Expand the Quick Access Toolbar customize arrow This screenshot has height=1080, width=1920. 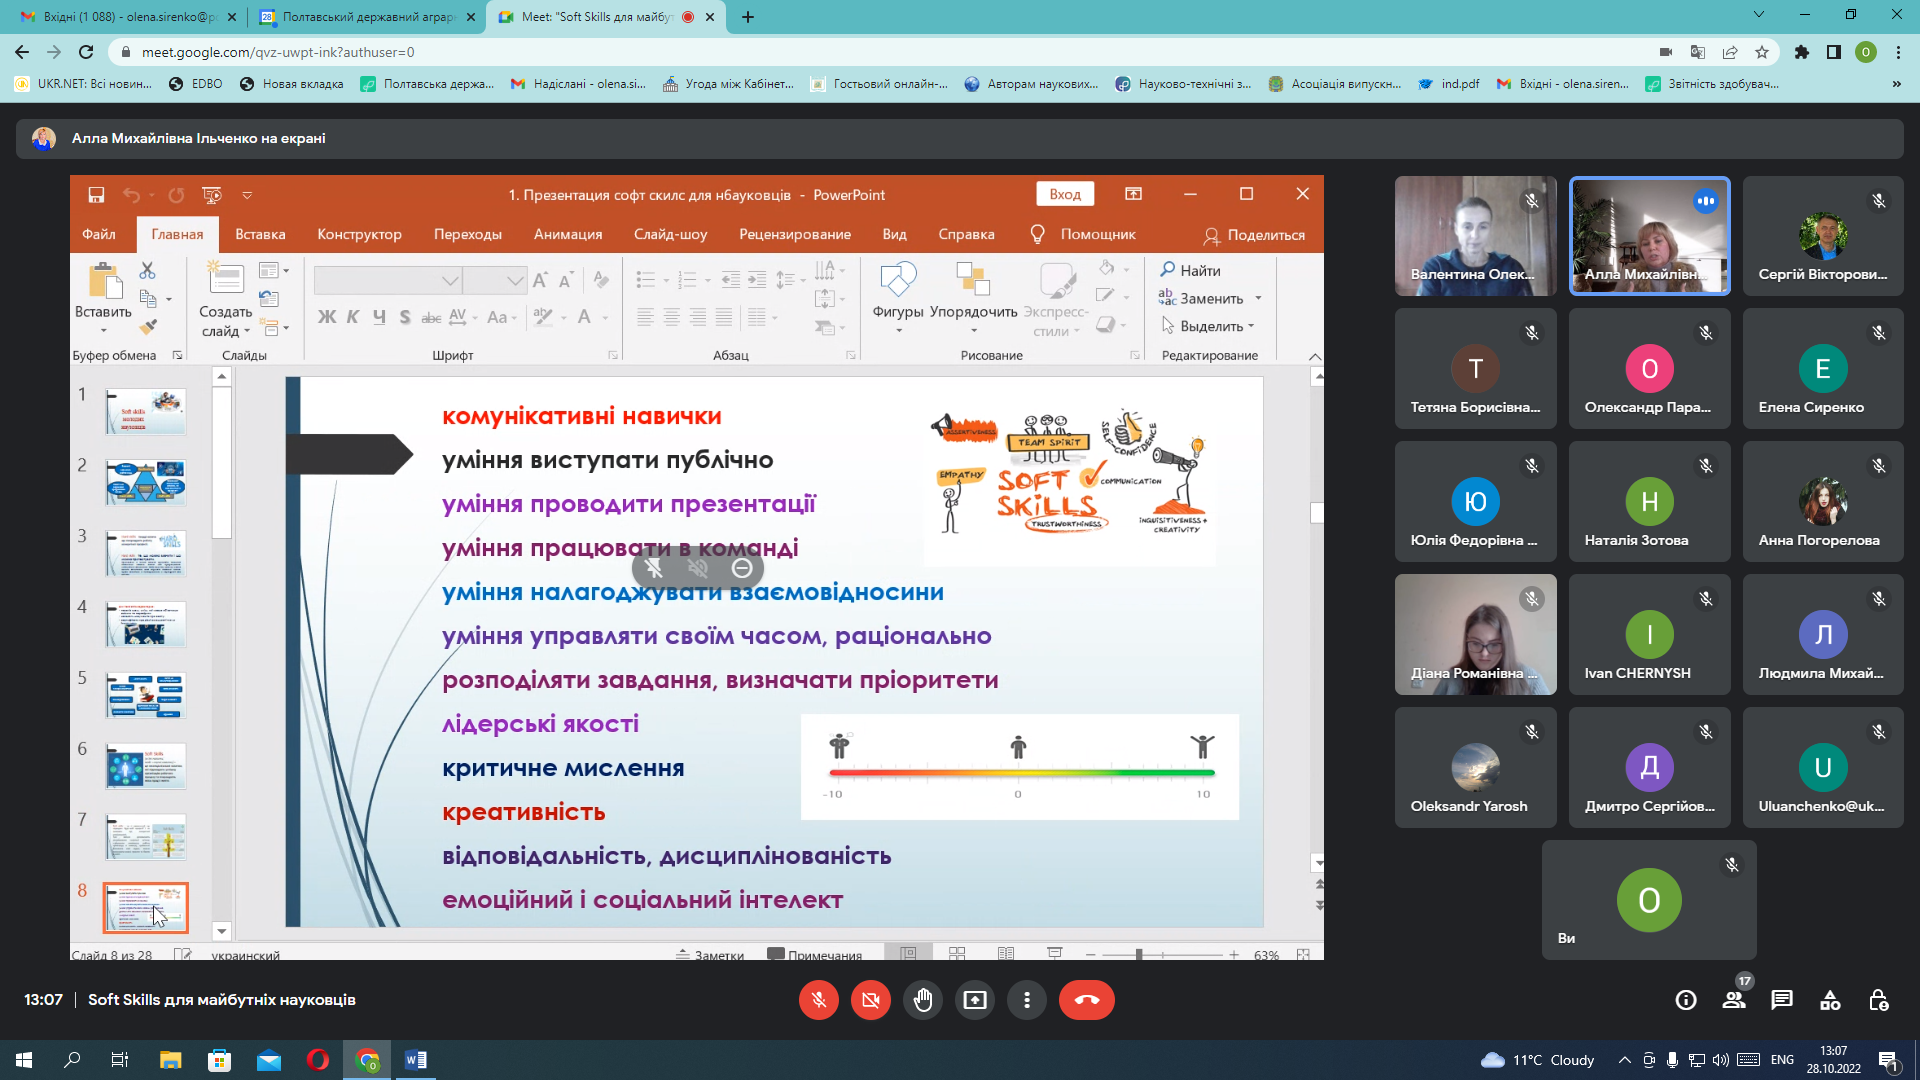coord(247,195)
